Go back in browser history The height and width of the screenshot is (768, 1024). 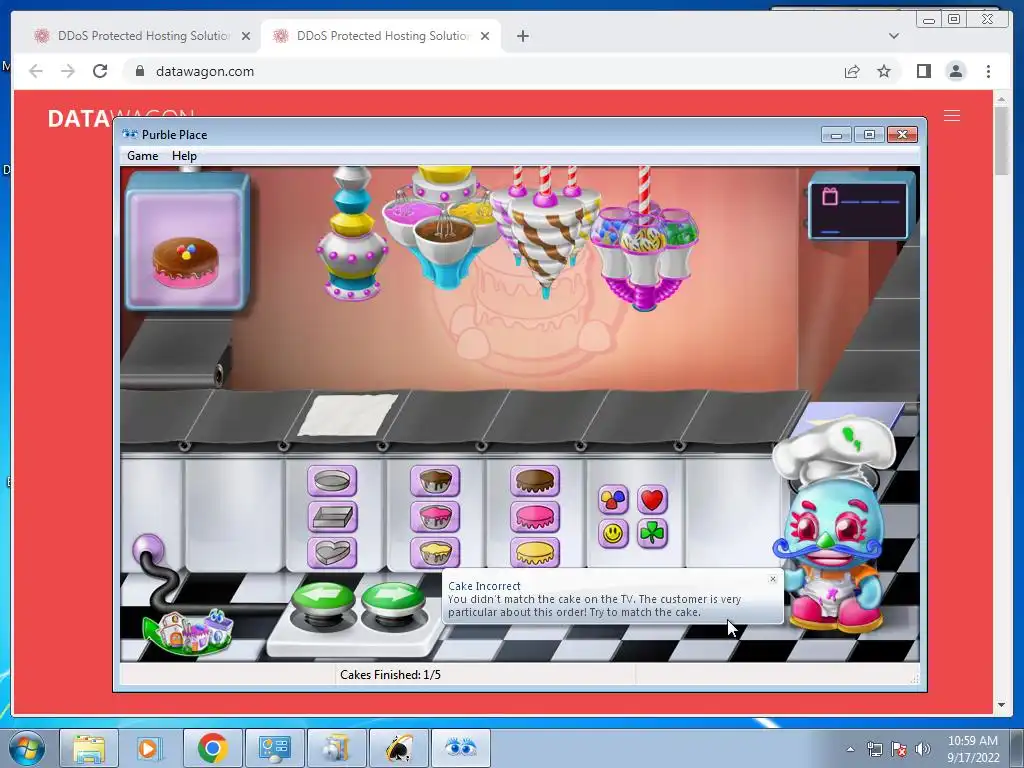point(36,71)
